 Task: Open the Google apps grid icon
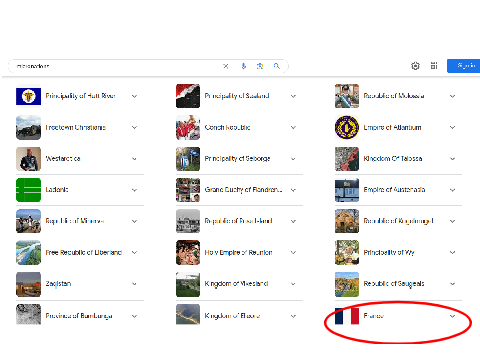(434, 66)
